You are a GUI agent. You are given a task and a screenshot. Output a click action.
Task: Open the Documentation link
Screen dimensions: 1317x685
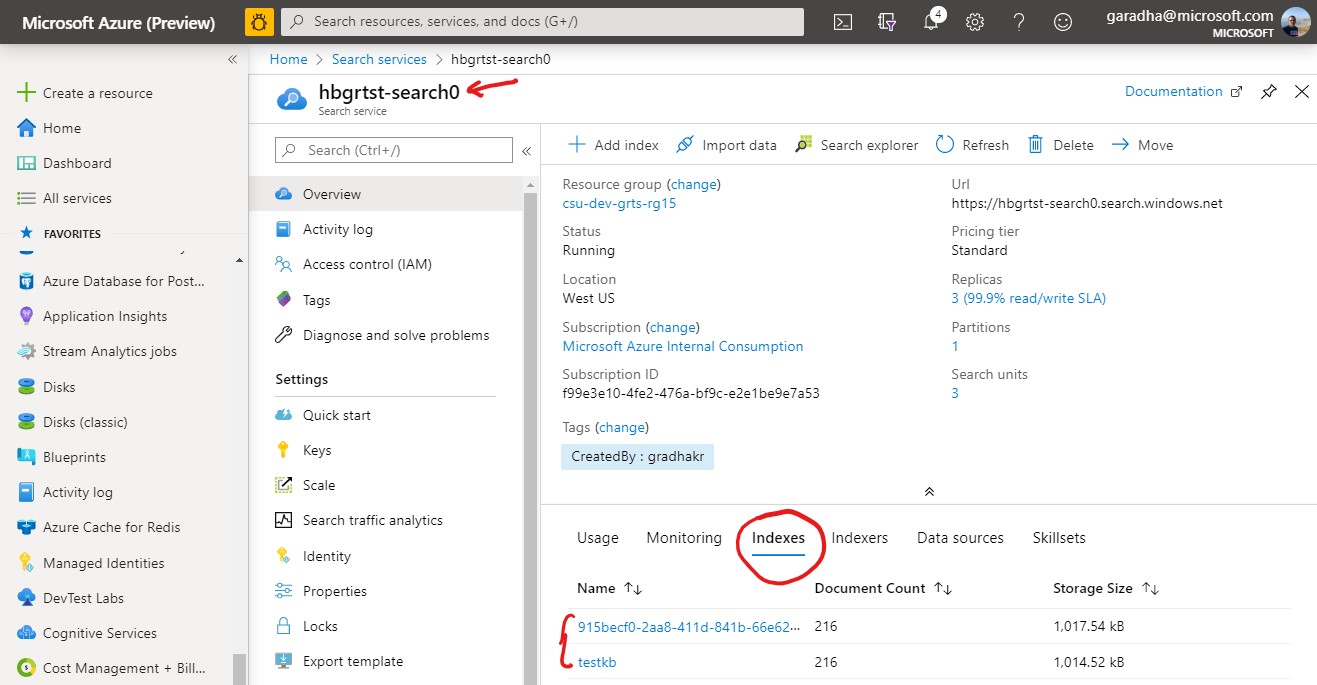[1184, 91]
